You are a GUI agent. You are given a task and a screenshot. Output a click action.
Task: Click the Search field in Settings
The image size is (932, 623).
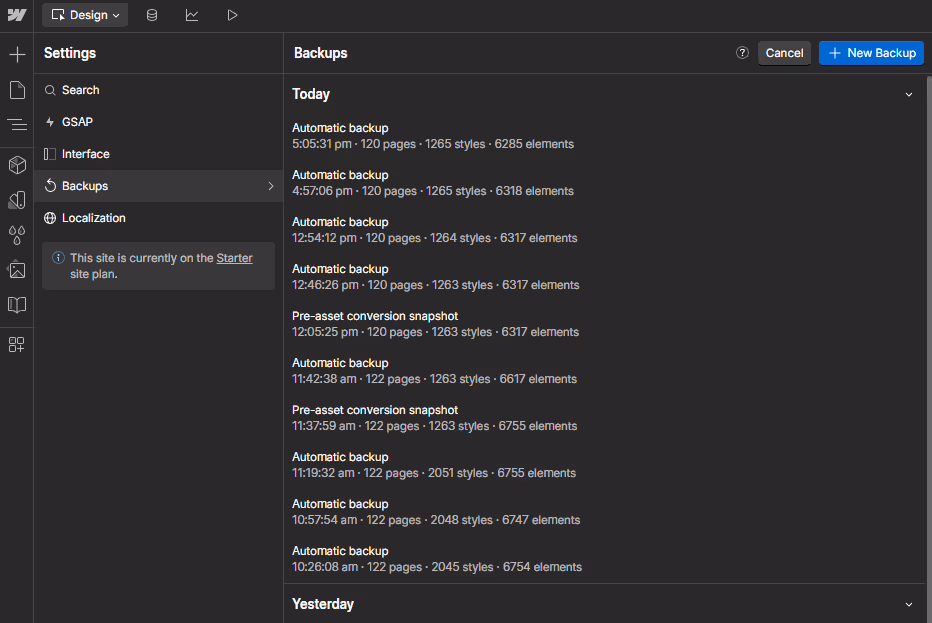click(78, 89)
